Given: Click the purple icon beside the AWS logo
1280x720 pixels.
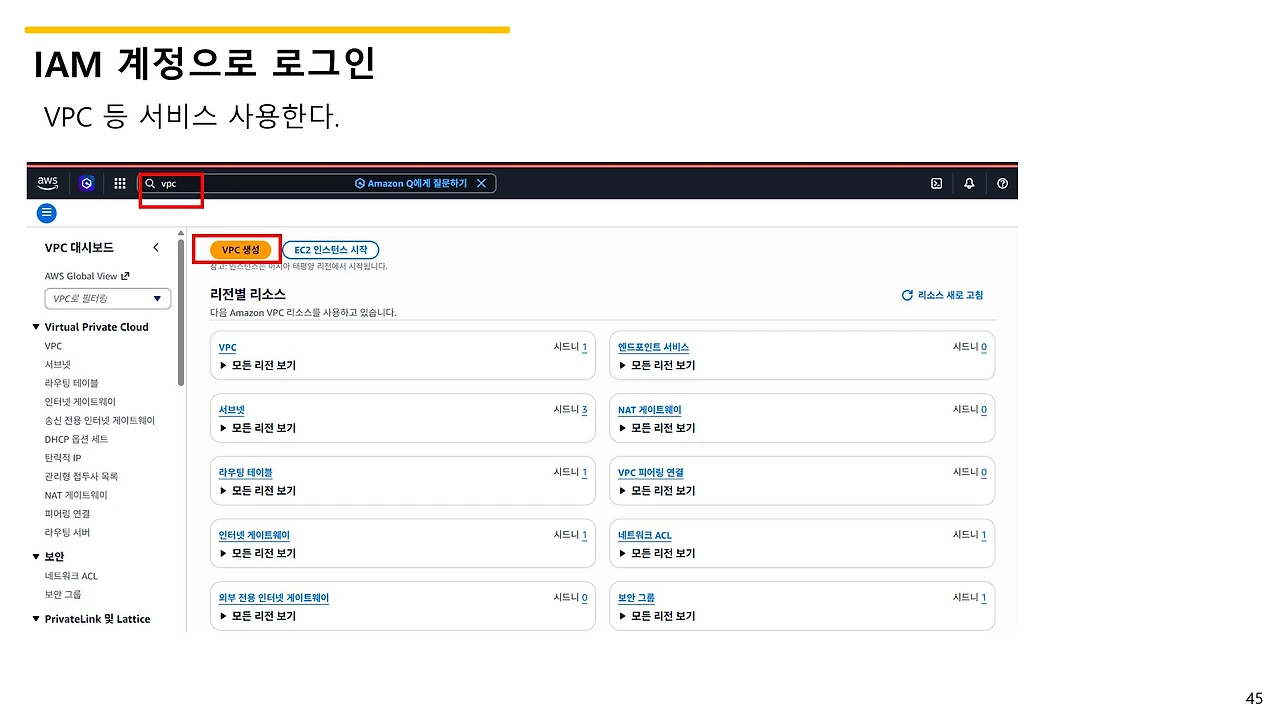Looking at the screenshot, I should [87, 183].
